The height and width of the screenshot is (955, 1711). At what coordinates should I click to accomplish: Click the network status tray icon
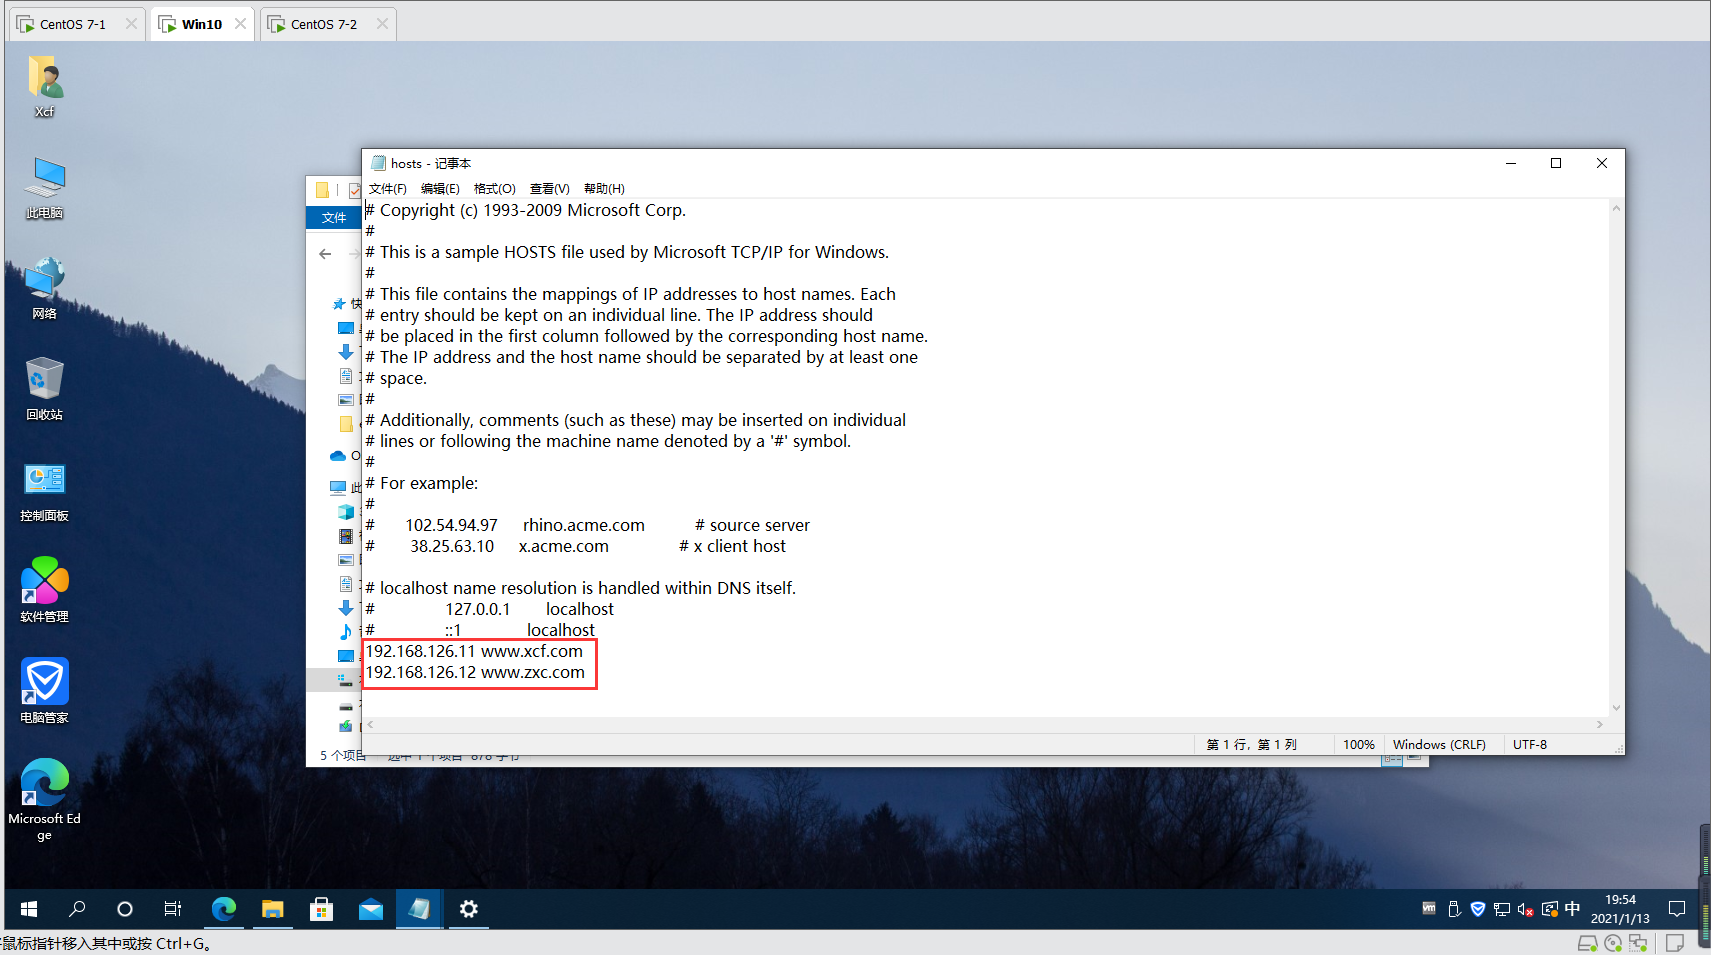click(x=1502, y=909)
